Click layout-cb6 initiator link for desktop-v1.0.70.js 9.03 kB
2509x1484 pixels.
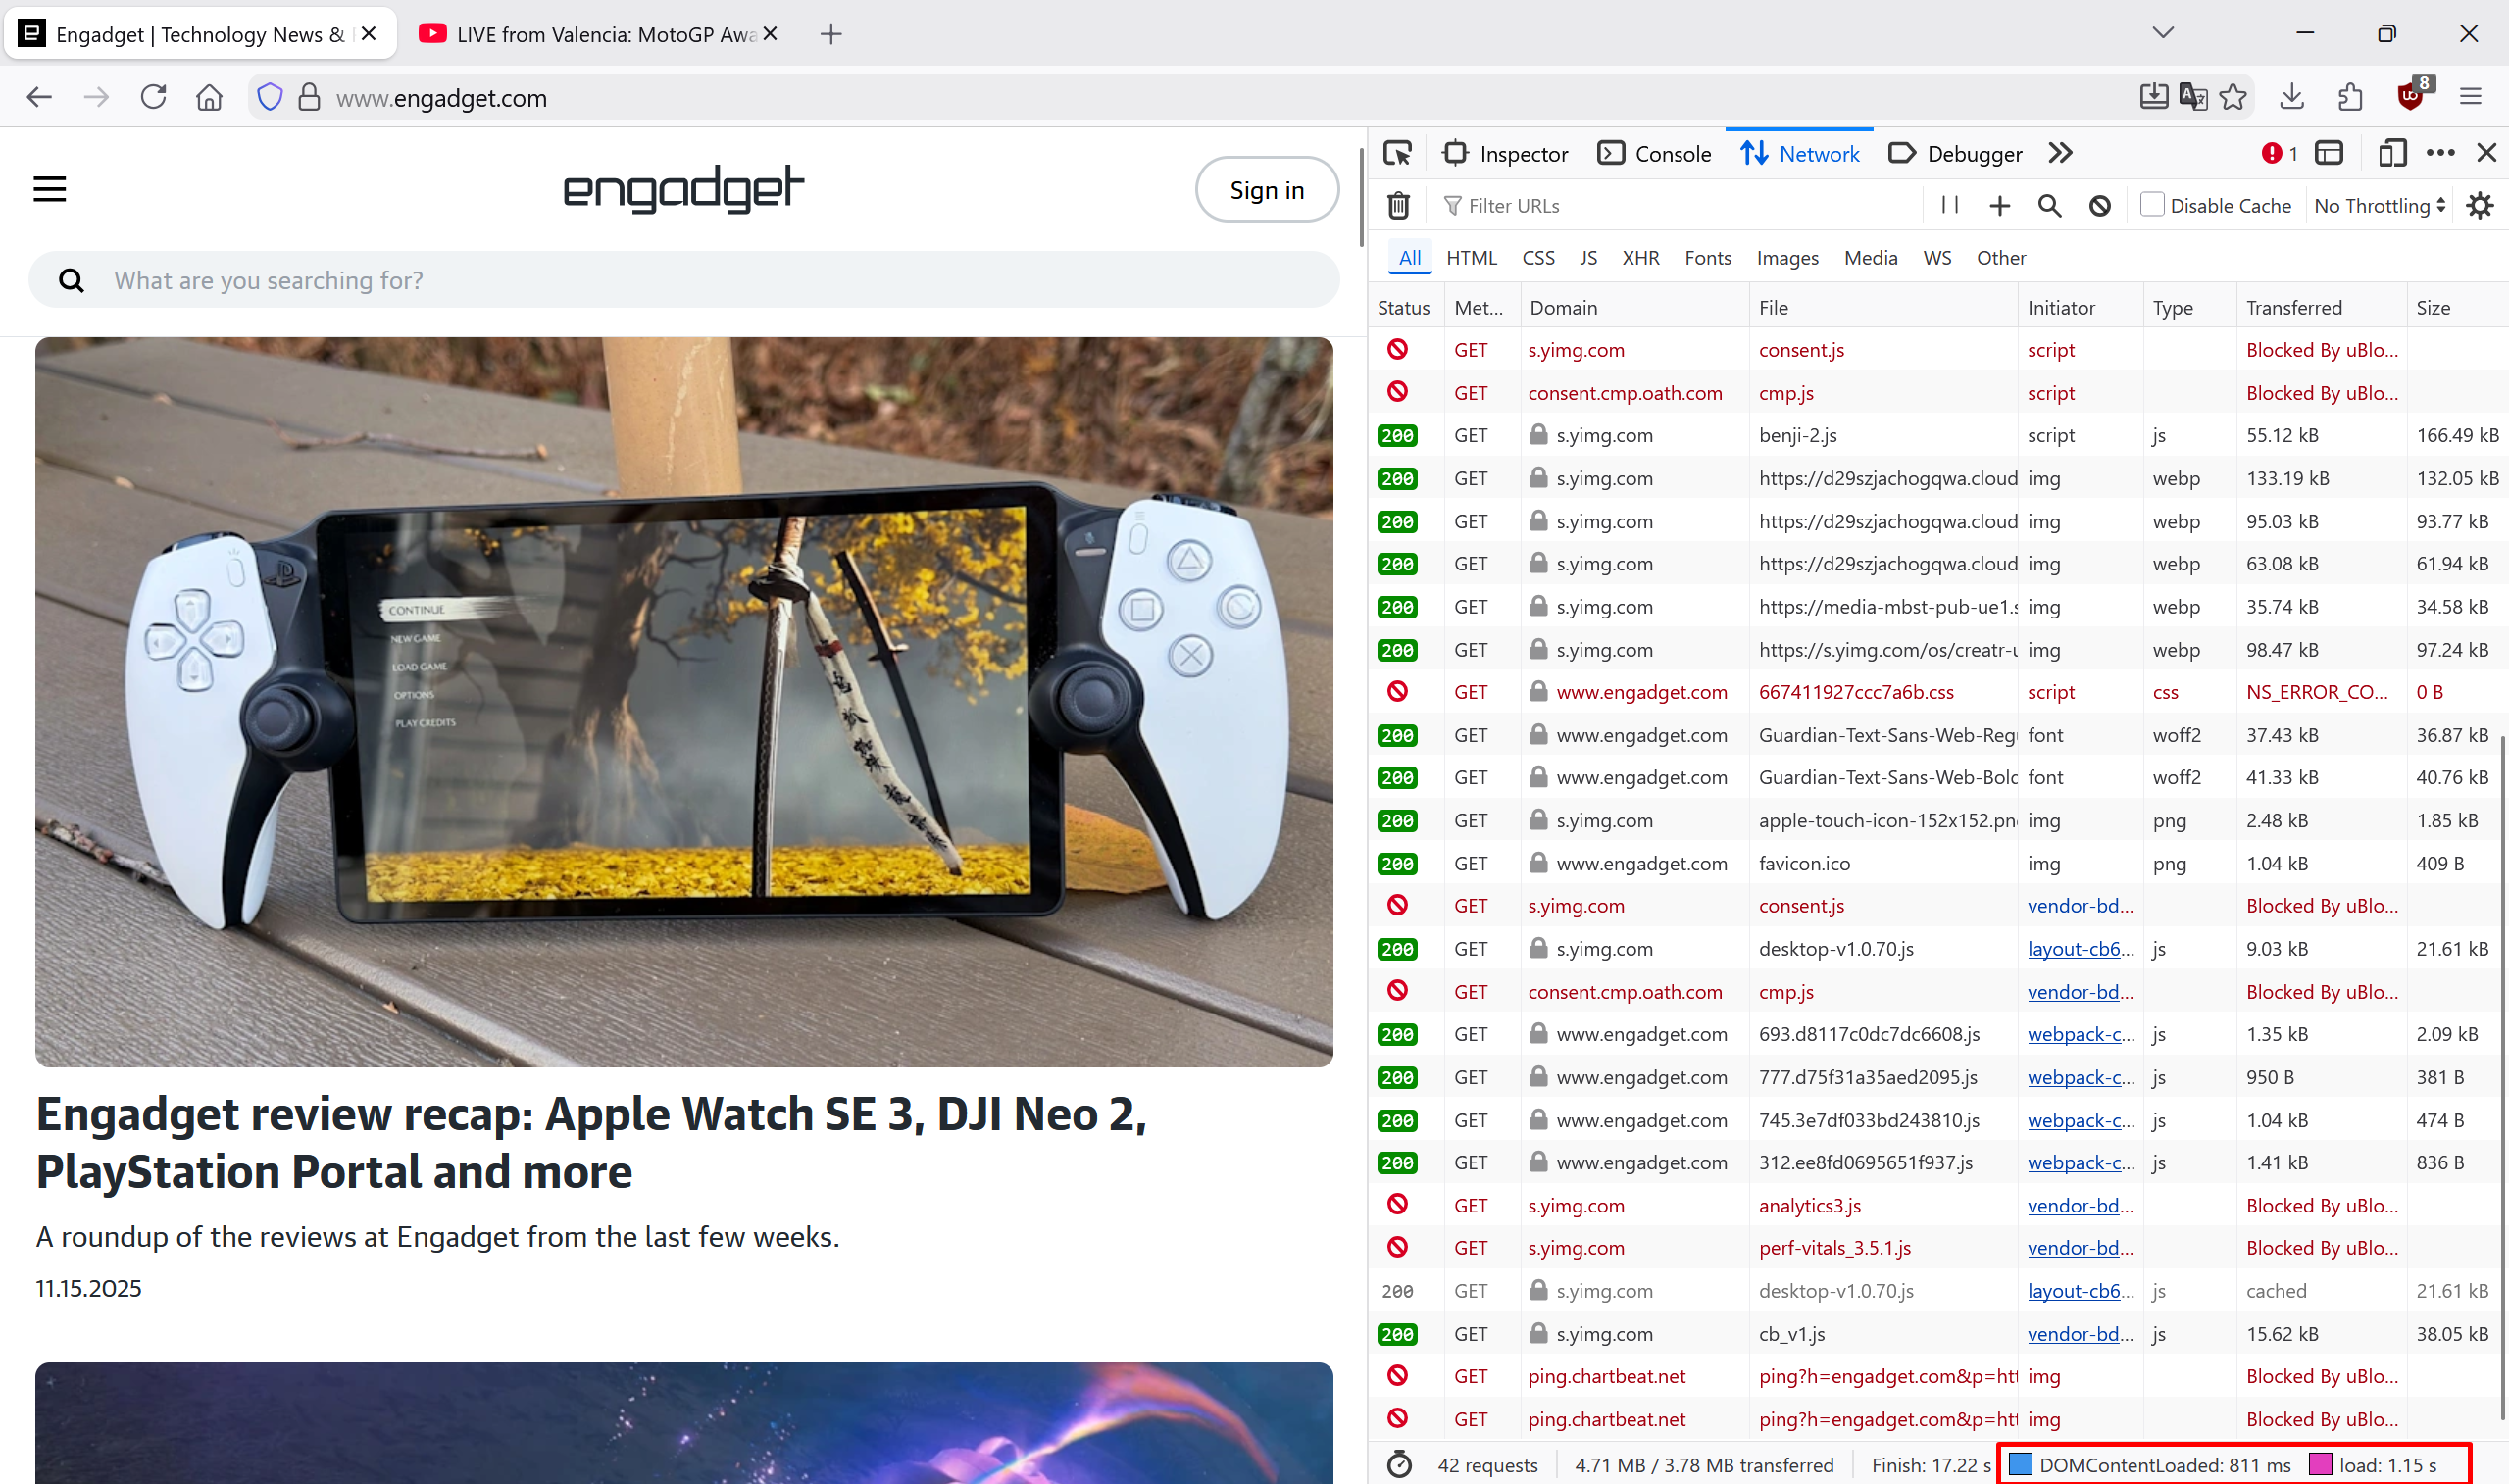pos(2080,949)
